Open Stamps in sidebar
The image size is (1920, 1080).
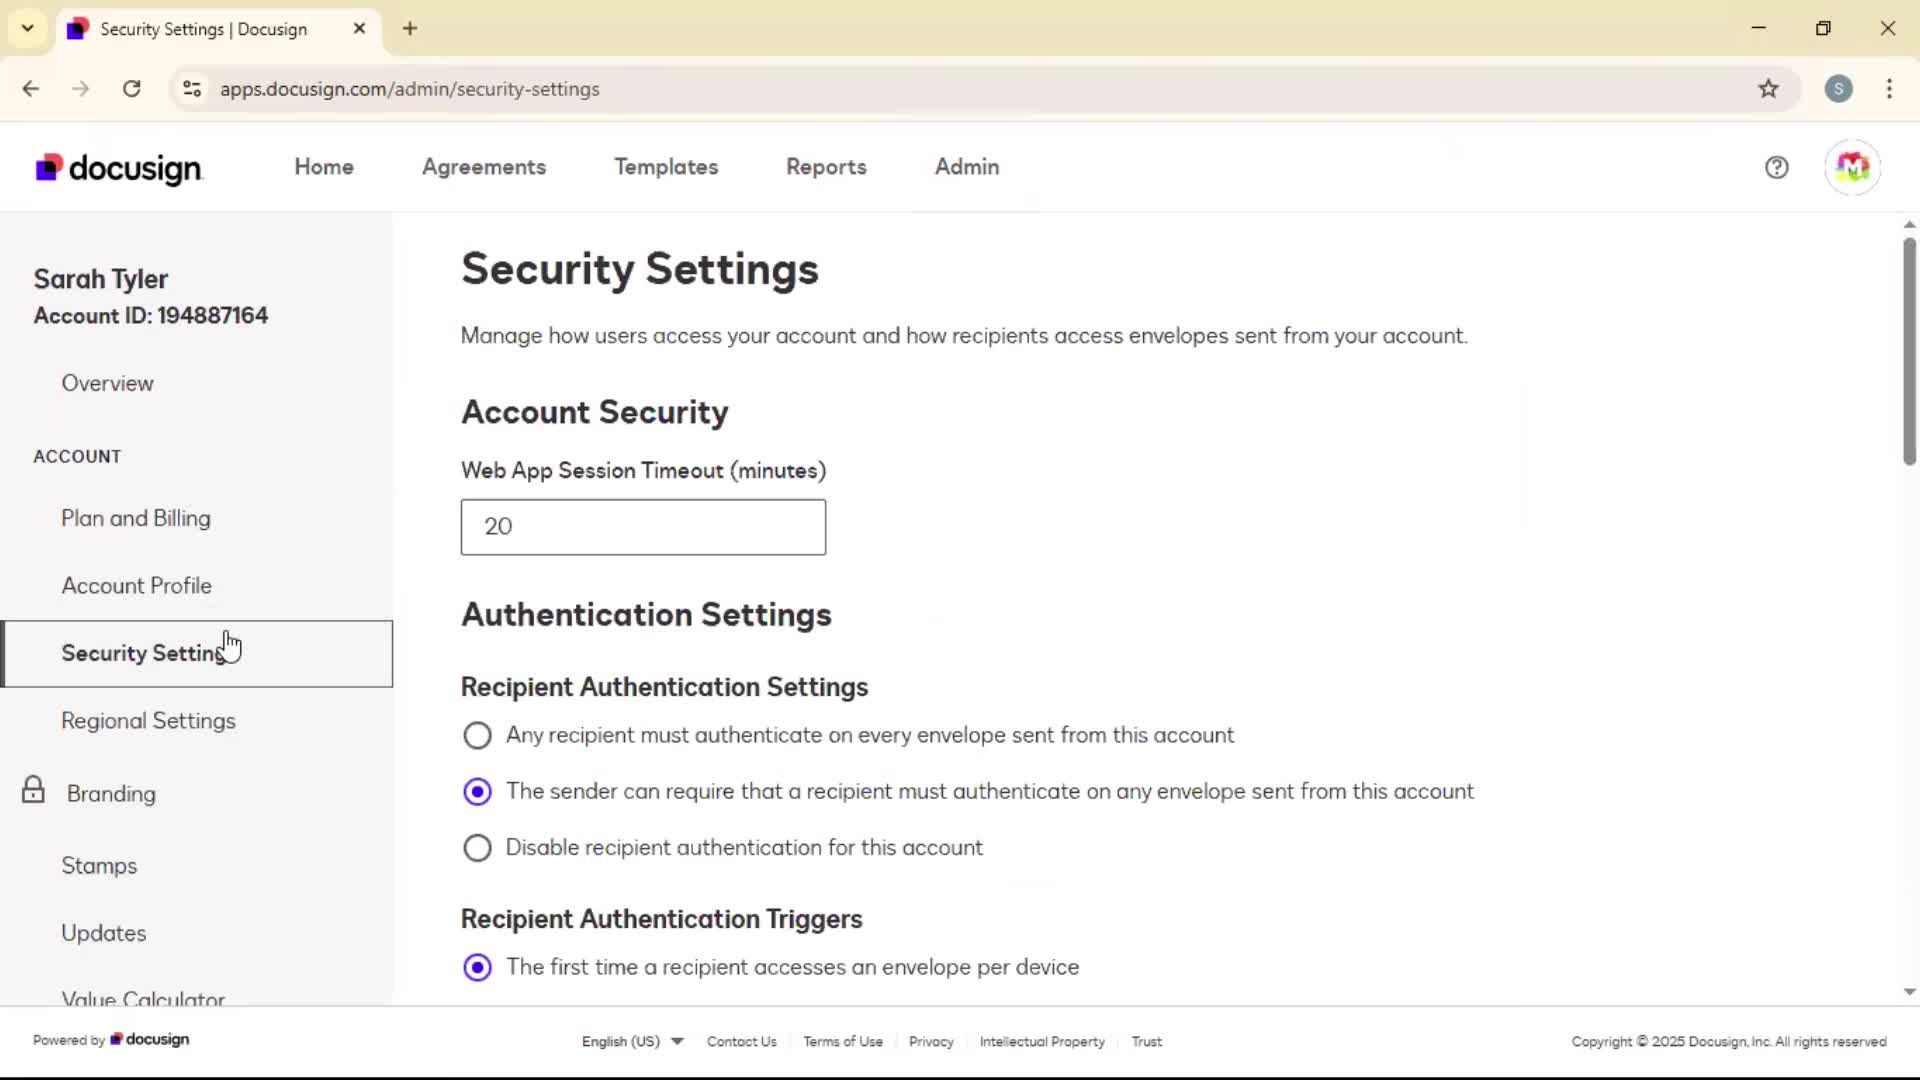tap(99, 866)
